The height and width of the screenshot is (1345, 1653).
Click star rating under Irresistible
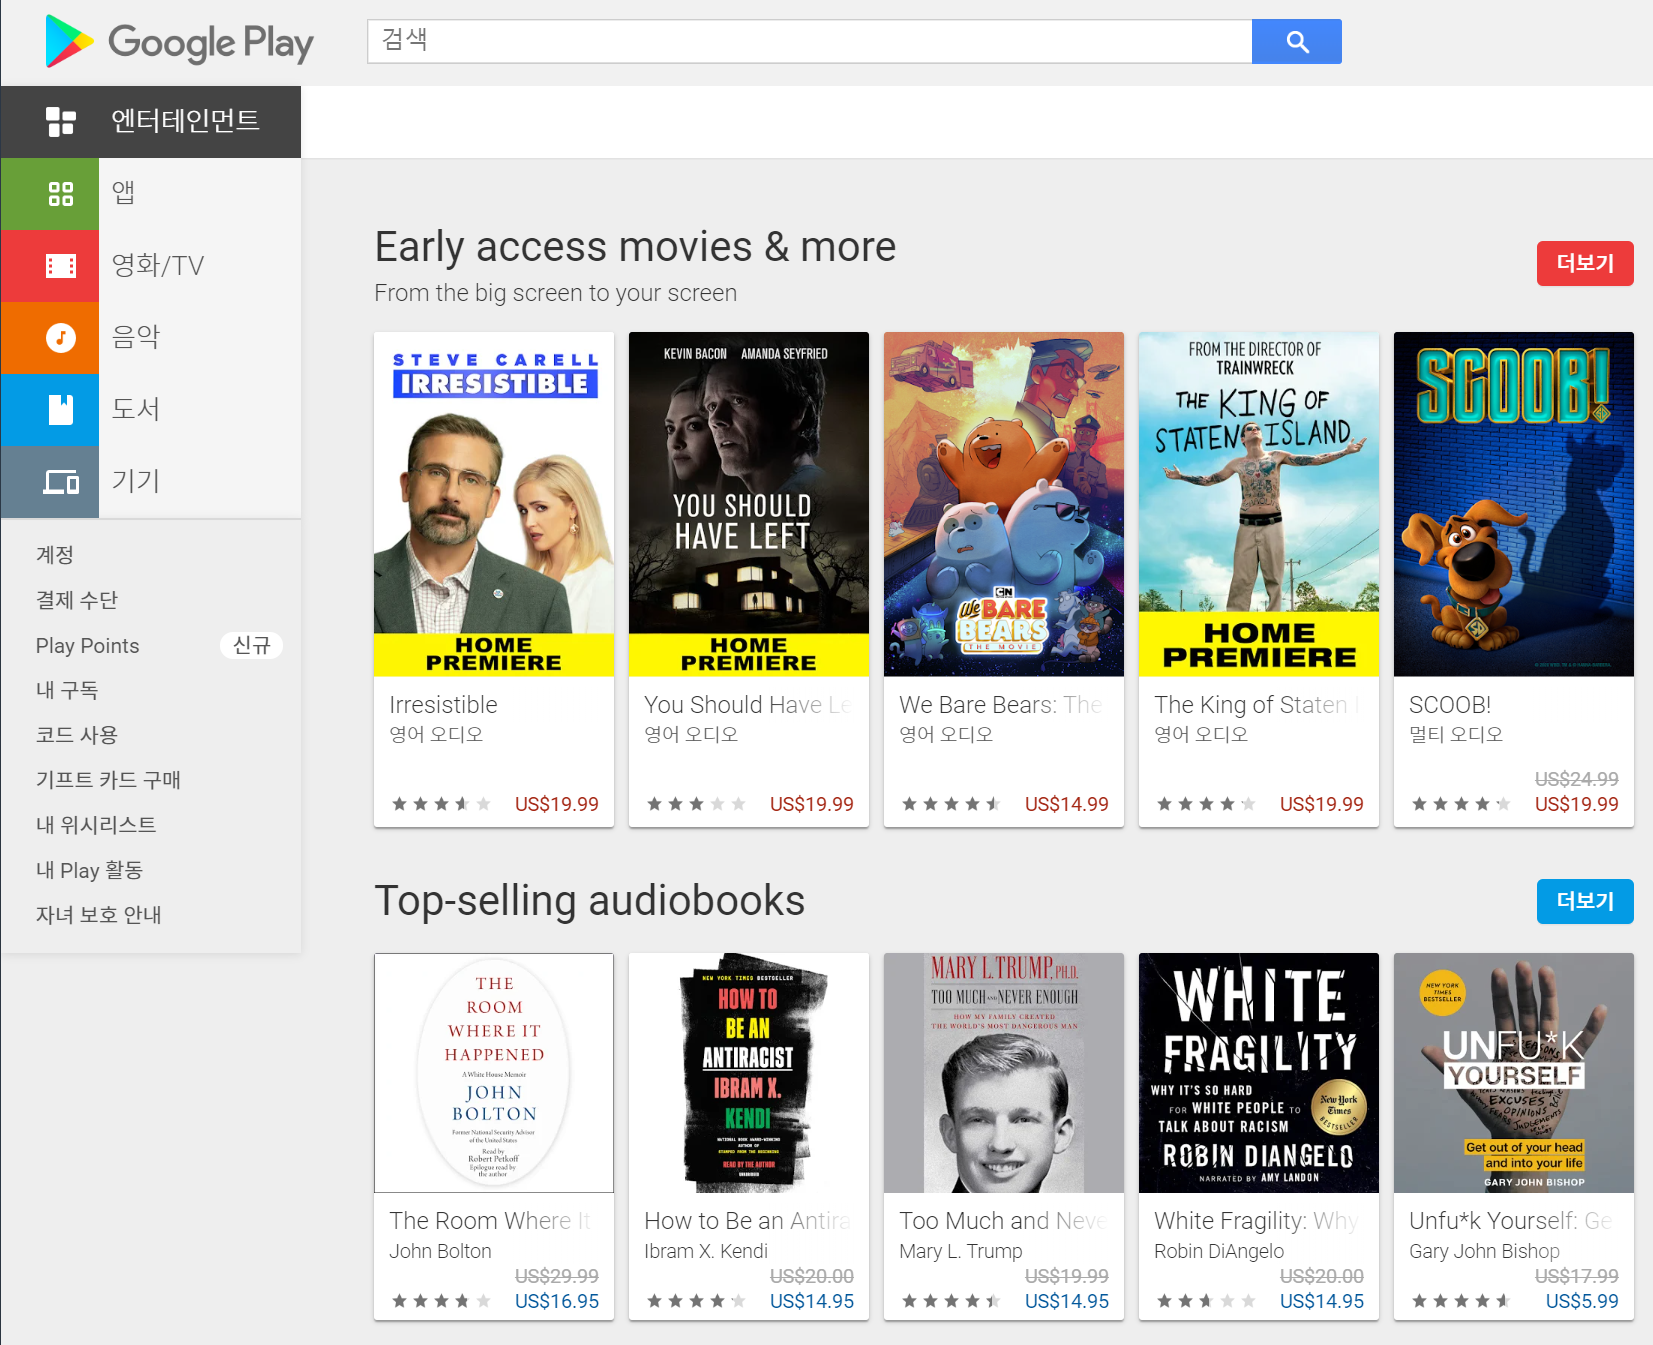click(441, 804)
